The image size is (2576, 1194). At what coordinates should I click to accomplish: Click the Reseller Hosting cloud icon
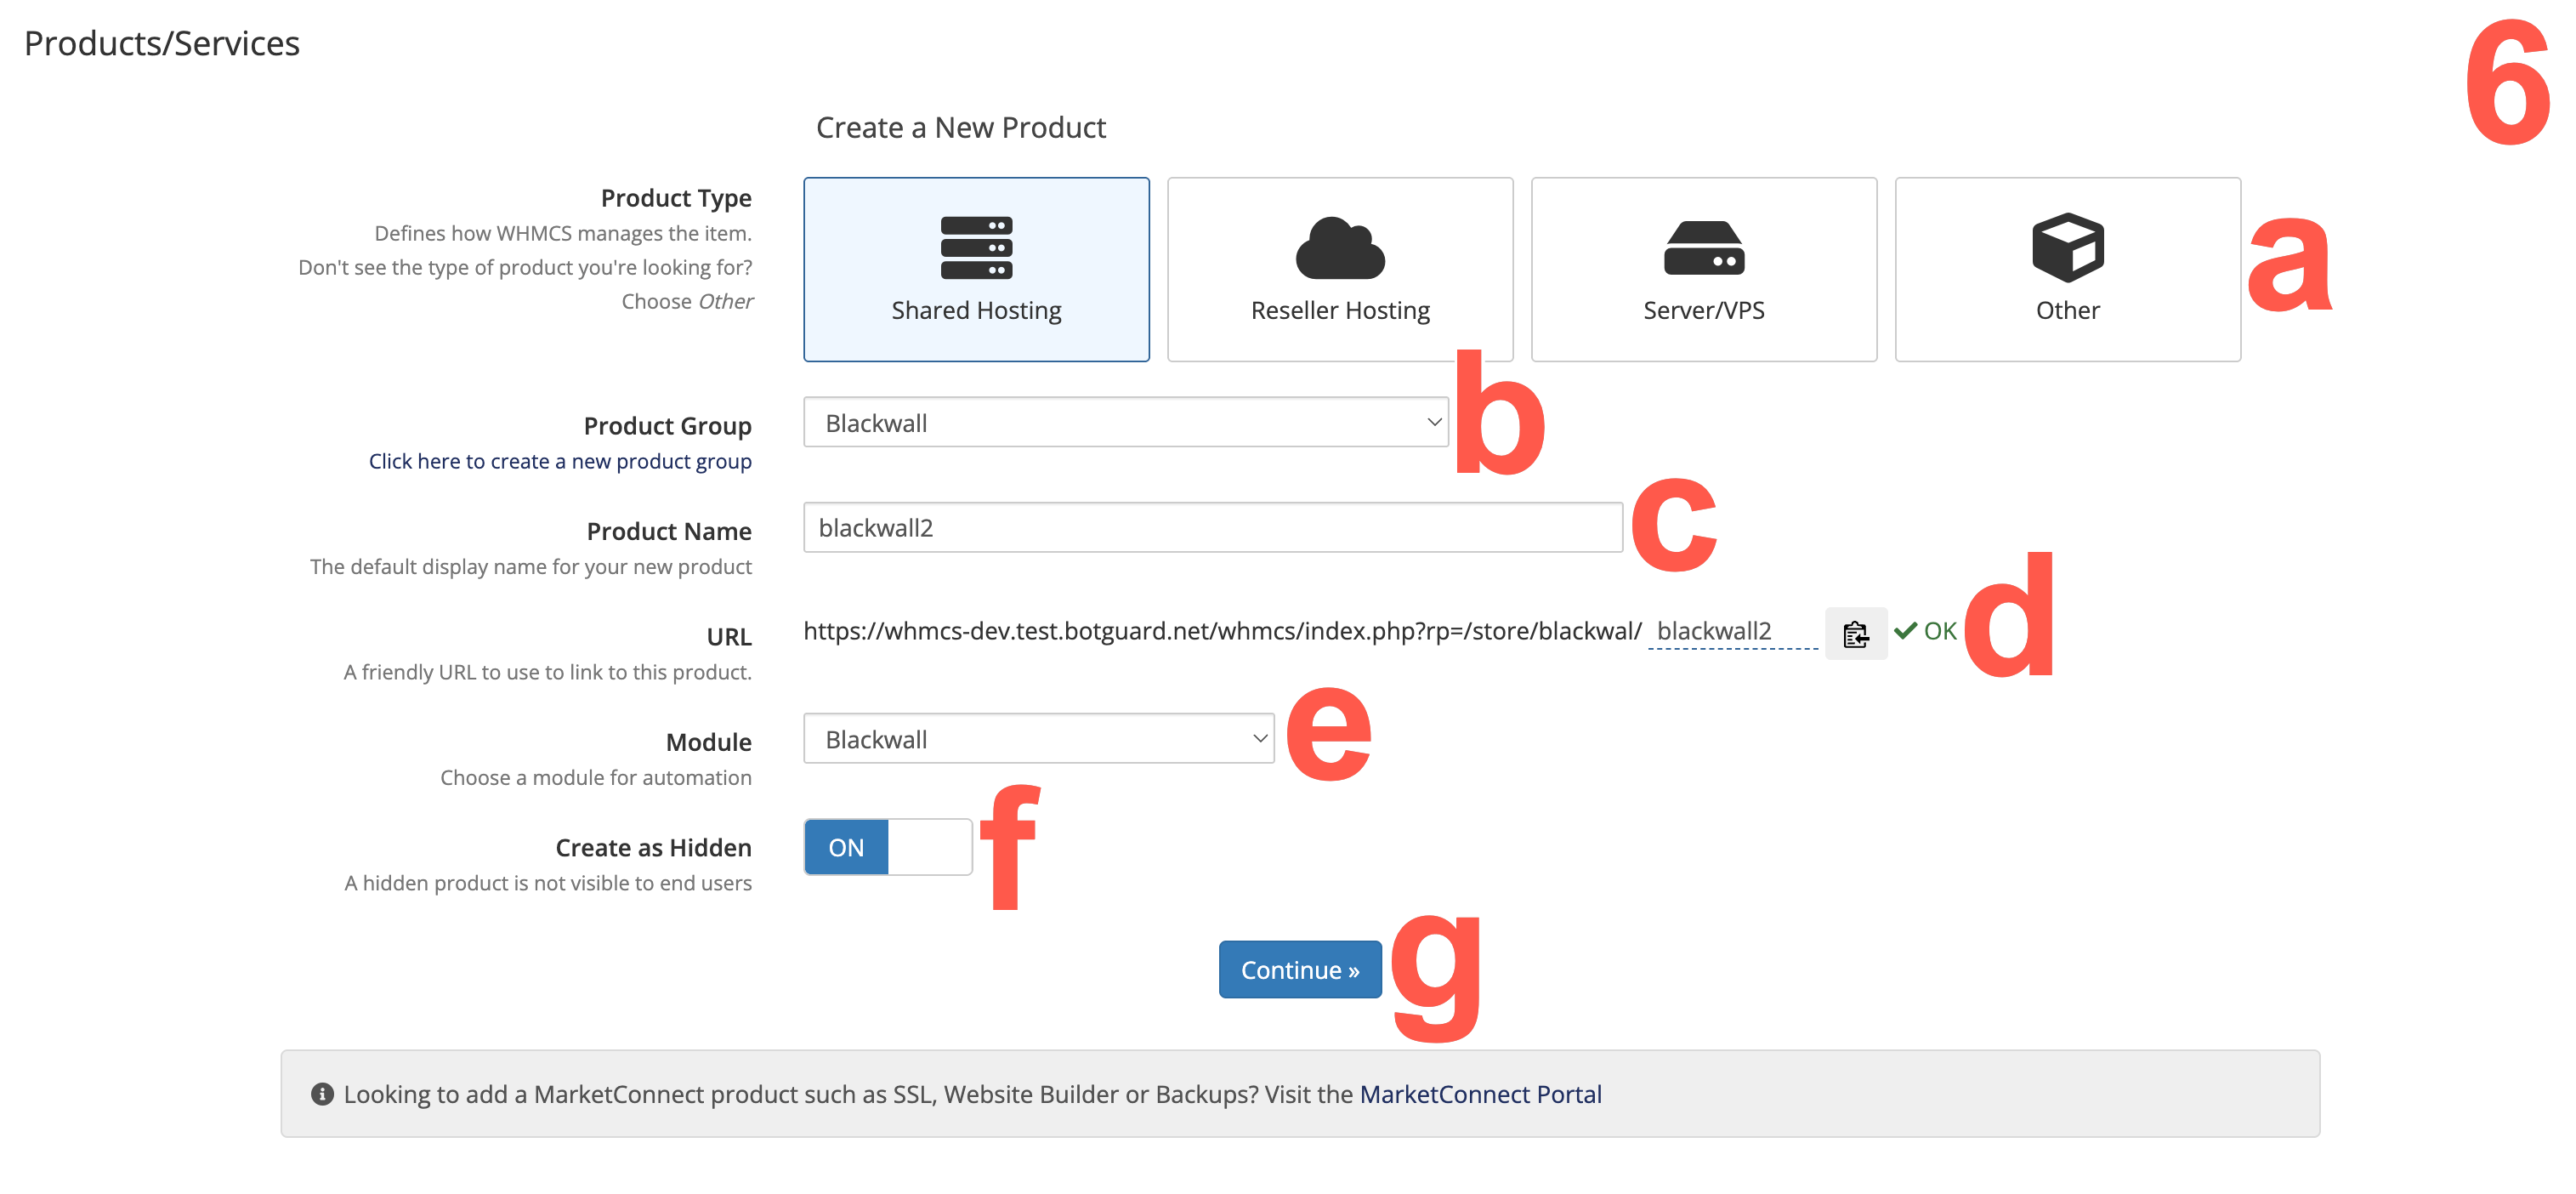(1340, 247)
